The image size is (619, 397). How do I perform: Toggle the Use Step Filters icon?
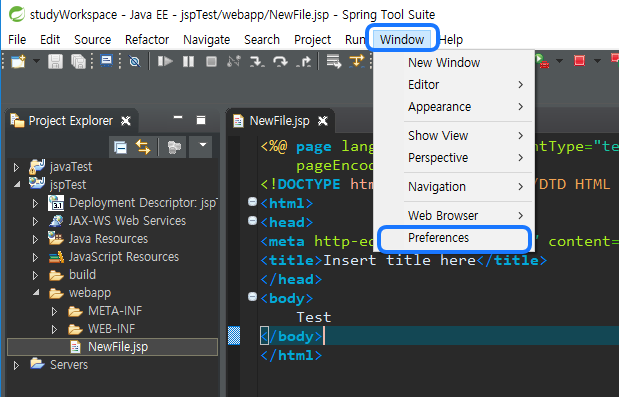357,61
